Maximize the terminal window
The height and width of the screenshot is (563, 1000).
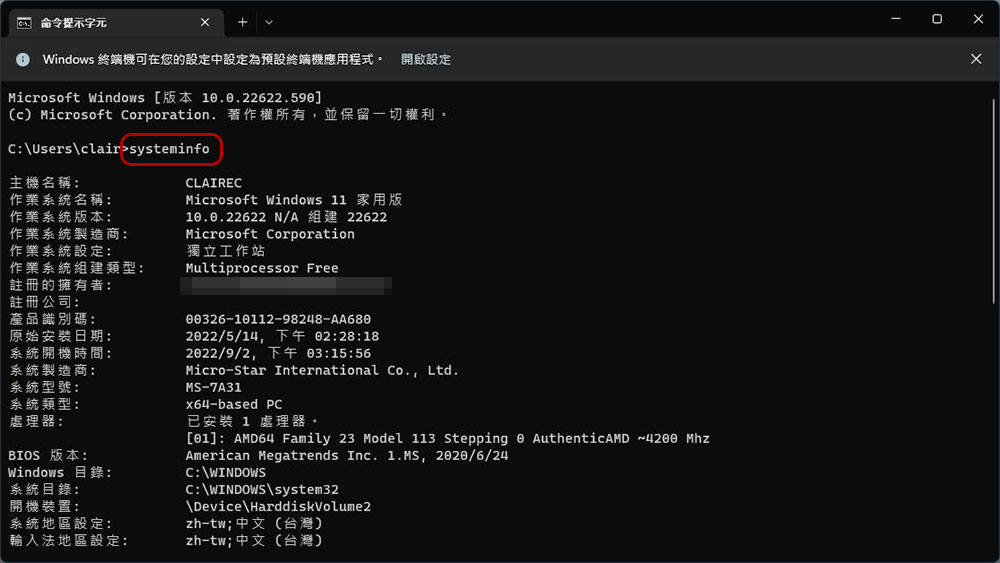coord(937,19)
